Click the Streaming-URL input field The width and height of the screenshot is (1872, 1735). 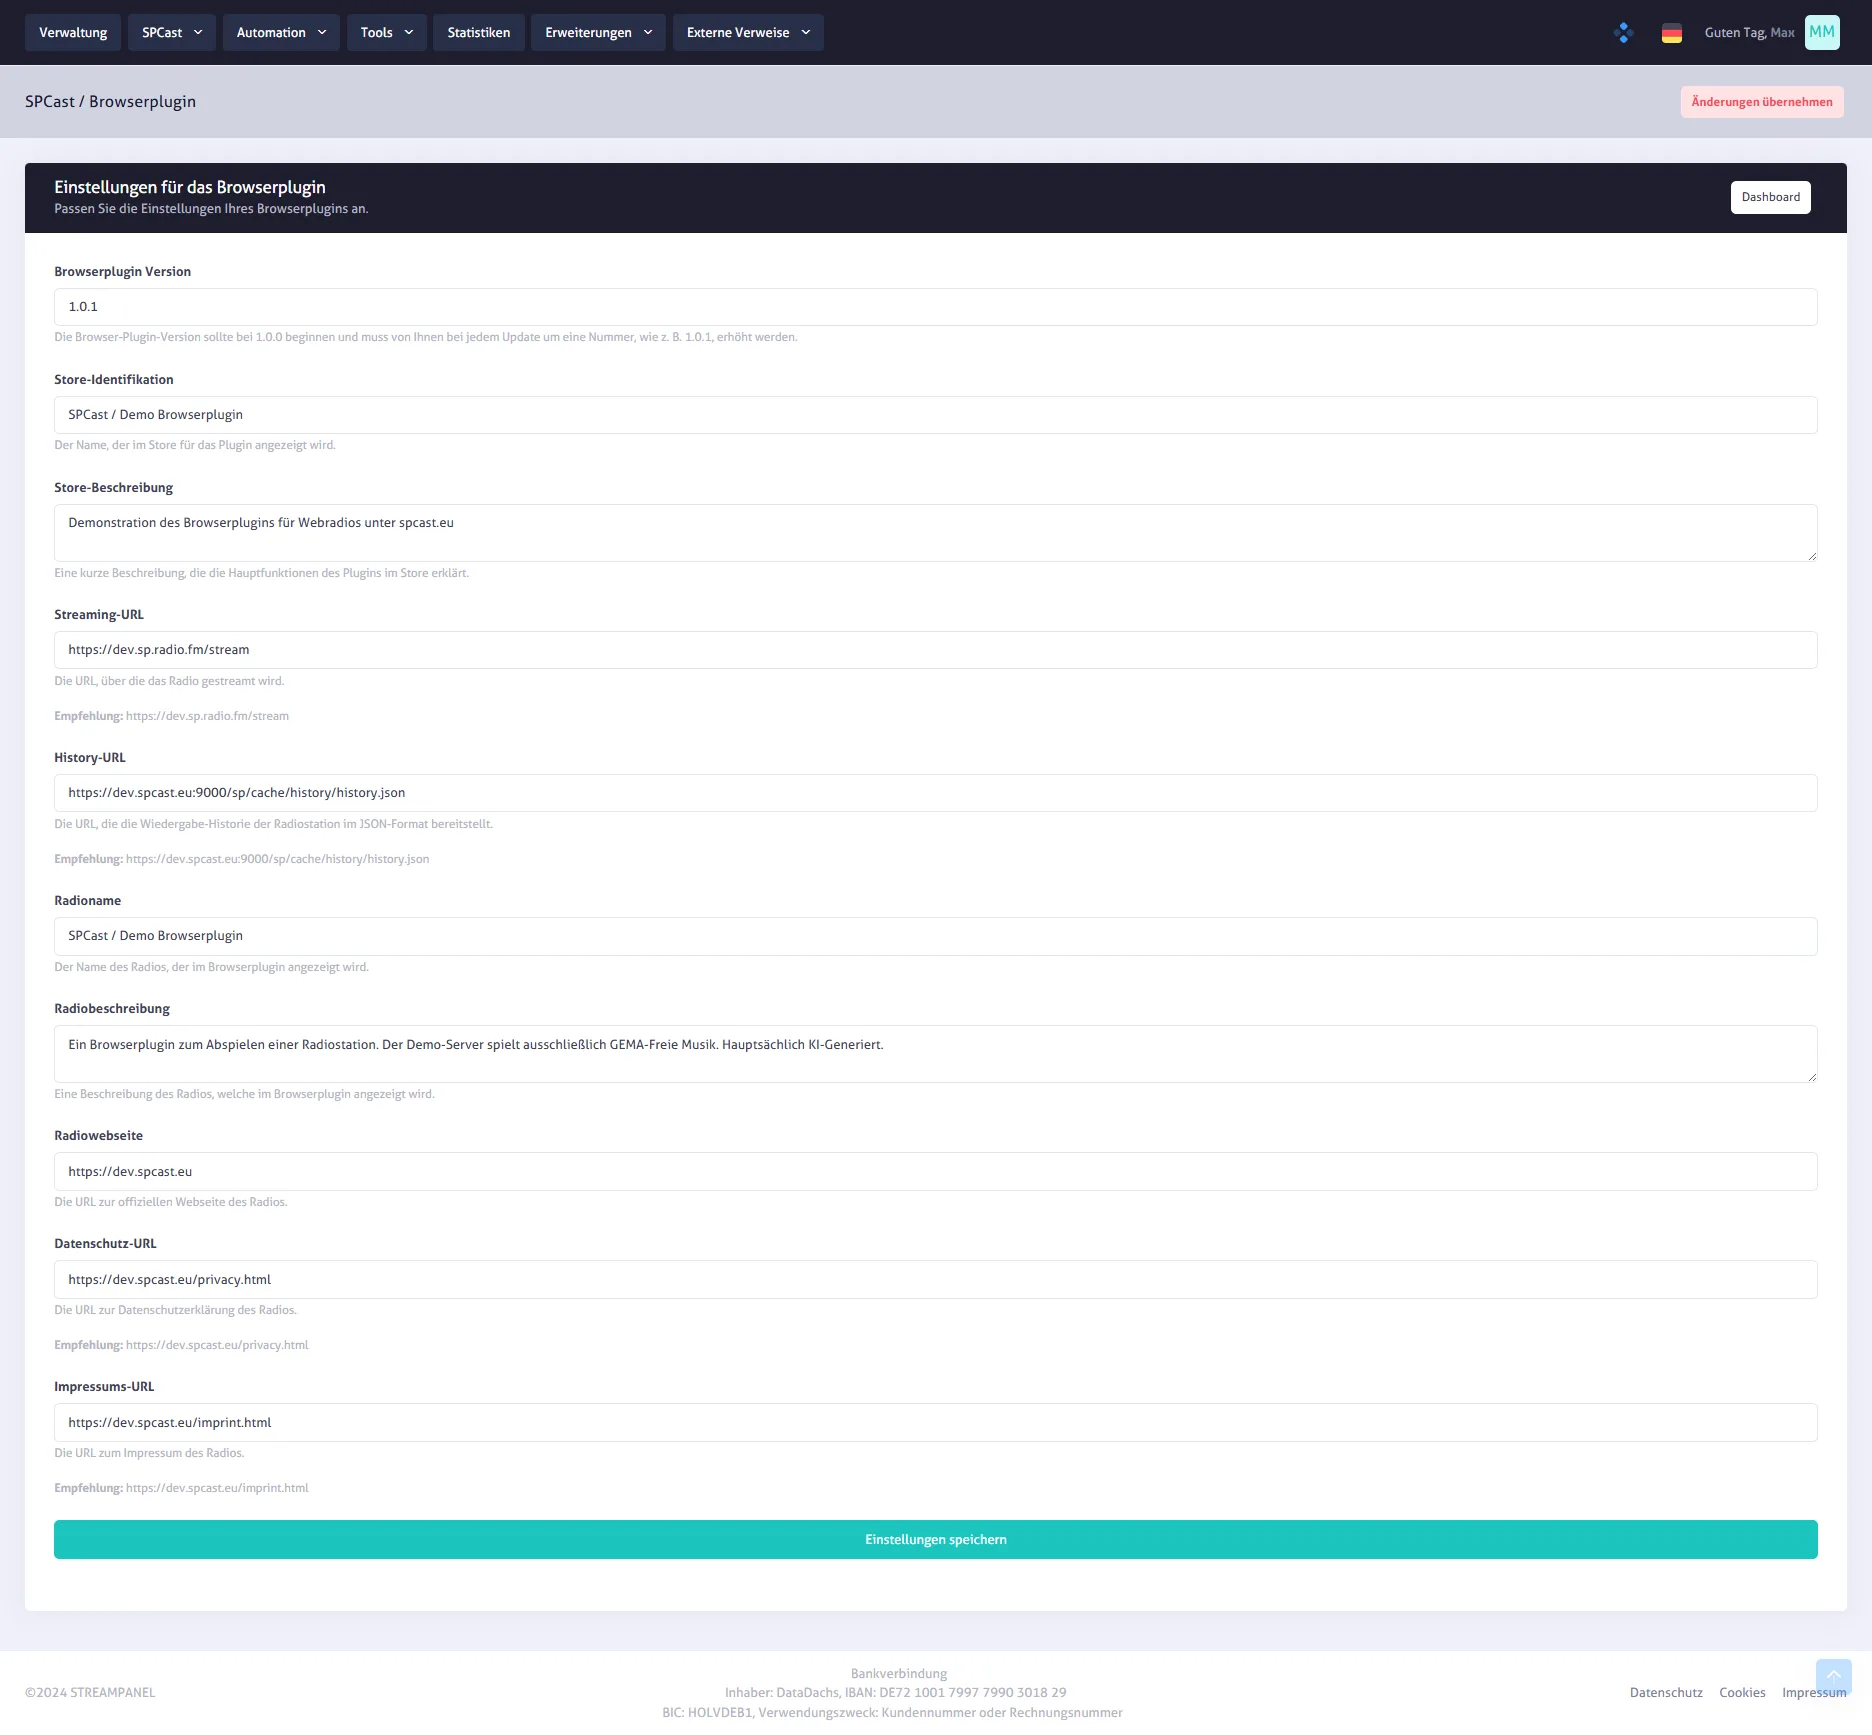click(936, 650)
